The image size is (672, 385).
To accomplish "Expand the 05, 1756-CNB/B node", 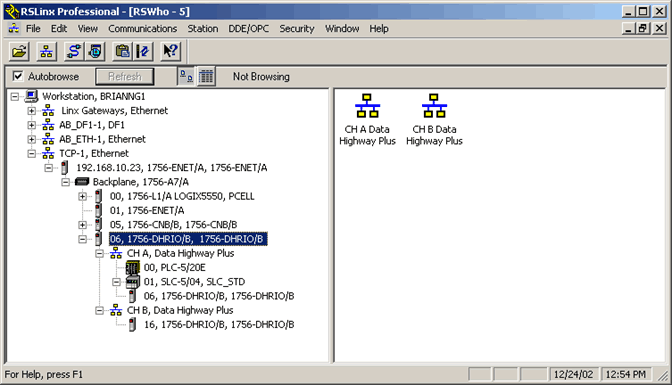I will coord(83,225).
